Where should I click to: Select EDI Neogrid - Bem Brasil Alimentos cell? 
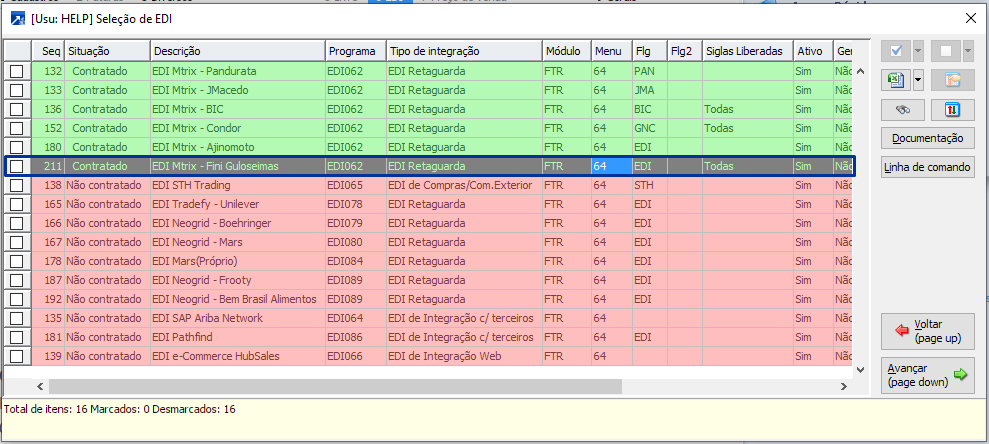click(238, 299)
